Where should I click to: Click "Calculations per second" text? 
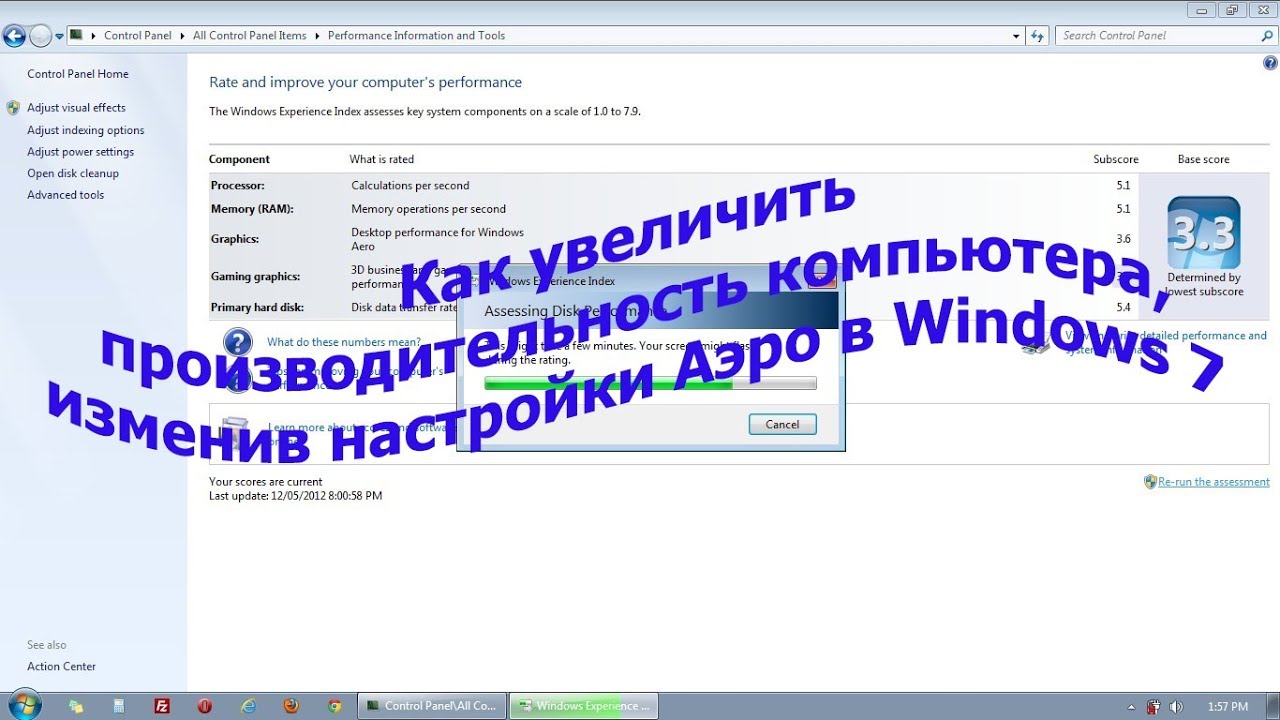tap(410, 186)
